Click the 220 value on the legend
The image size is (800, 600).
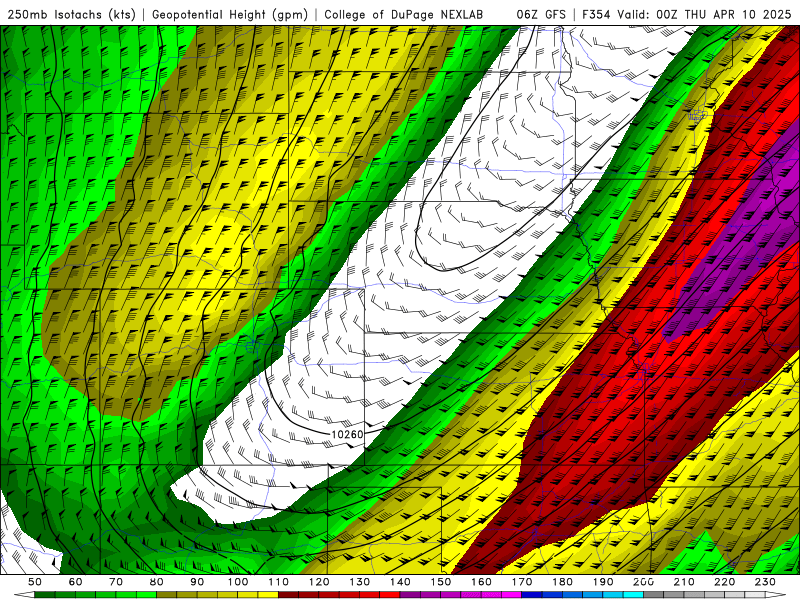[724, 582]
